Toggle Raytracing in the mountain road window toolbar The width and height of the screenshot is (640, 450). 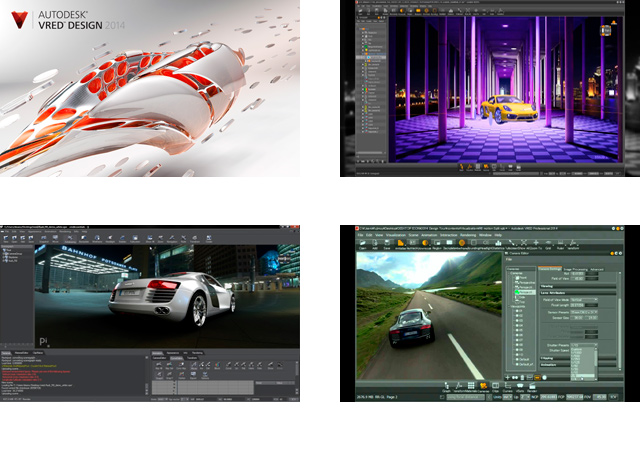click(413, 243)
